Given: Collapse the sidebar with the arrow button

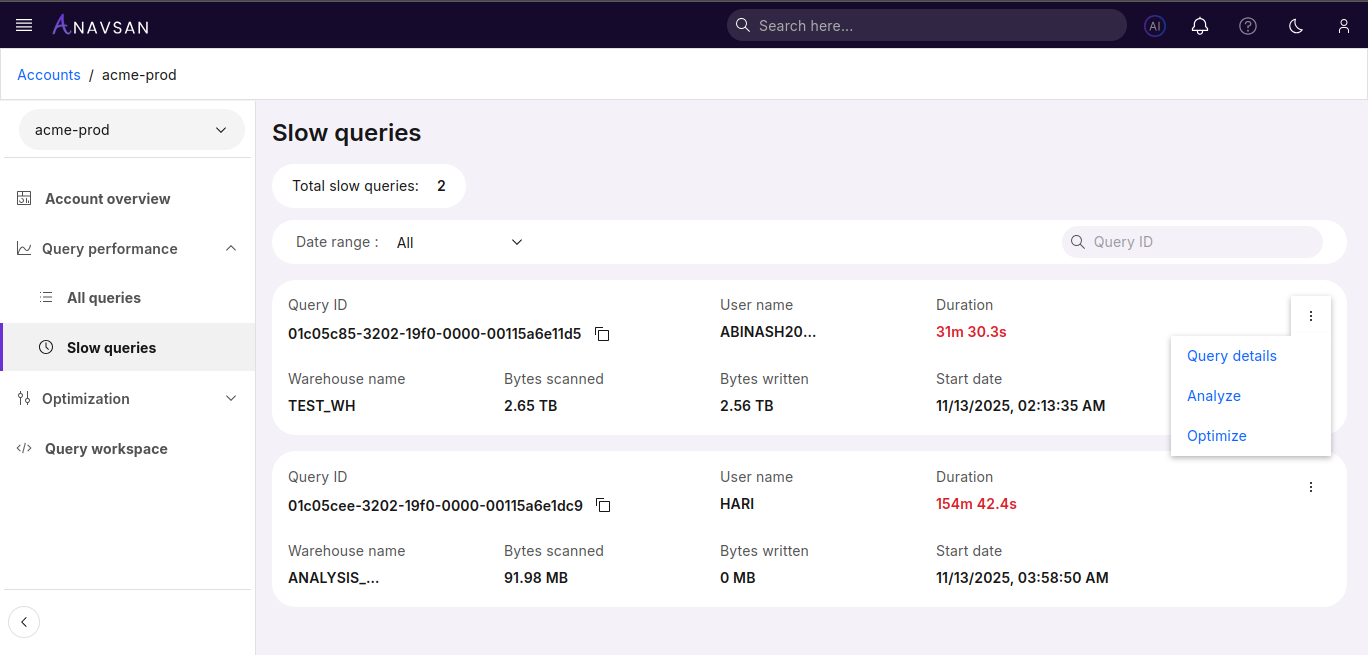Looking at the screenshot, I should (24, 621).
